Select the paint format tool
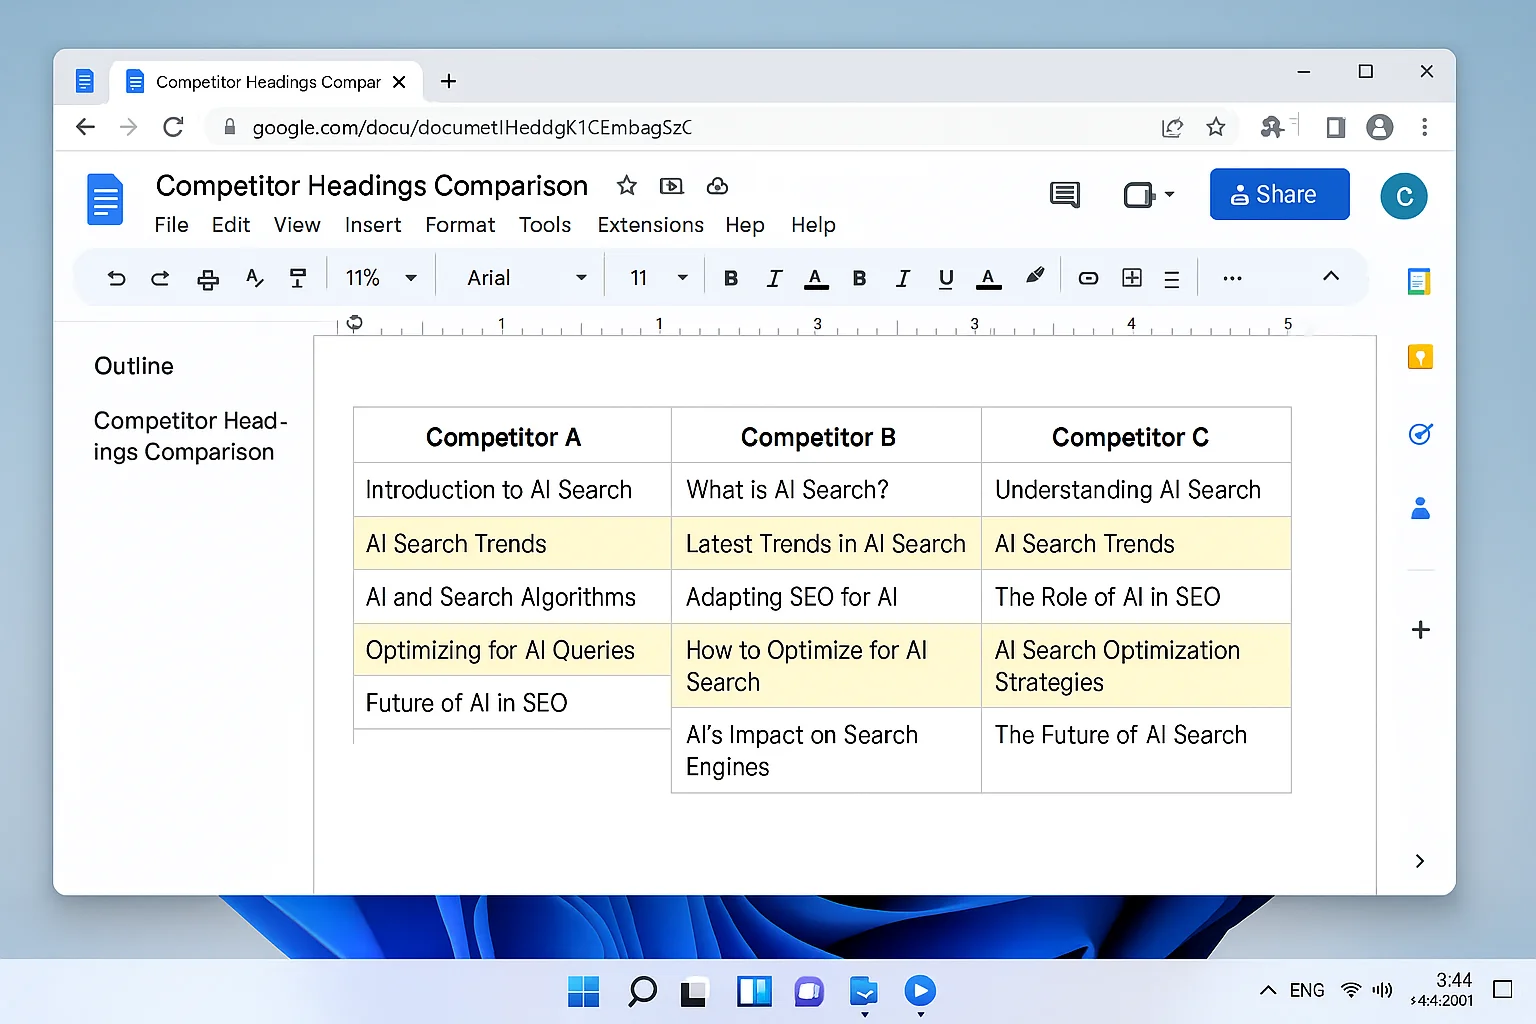Viewport: 1536px width, 1024px height. pos(297,277)
